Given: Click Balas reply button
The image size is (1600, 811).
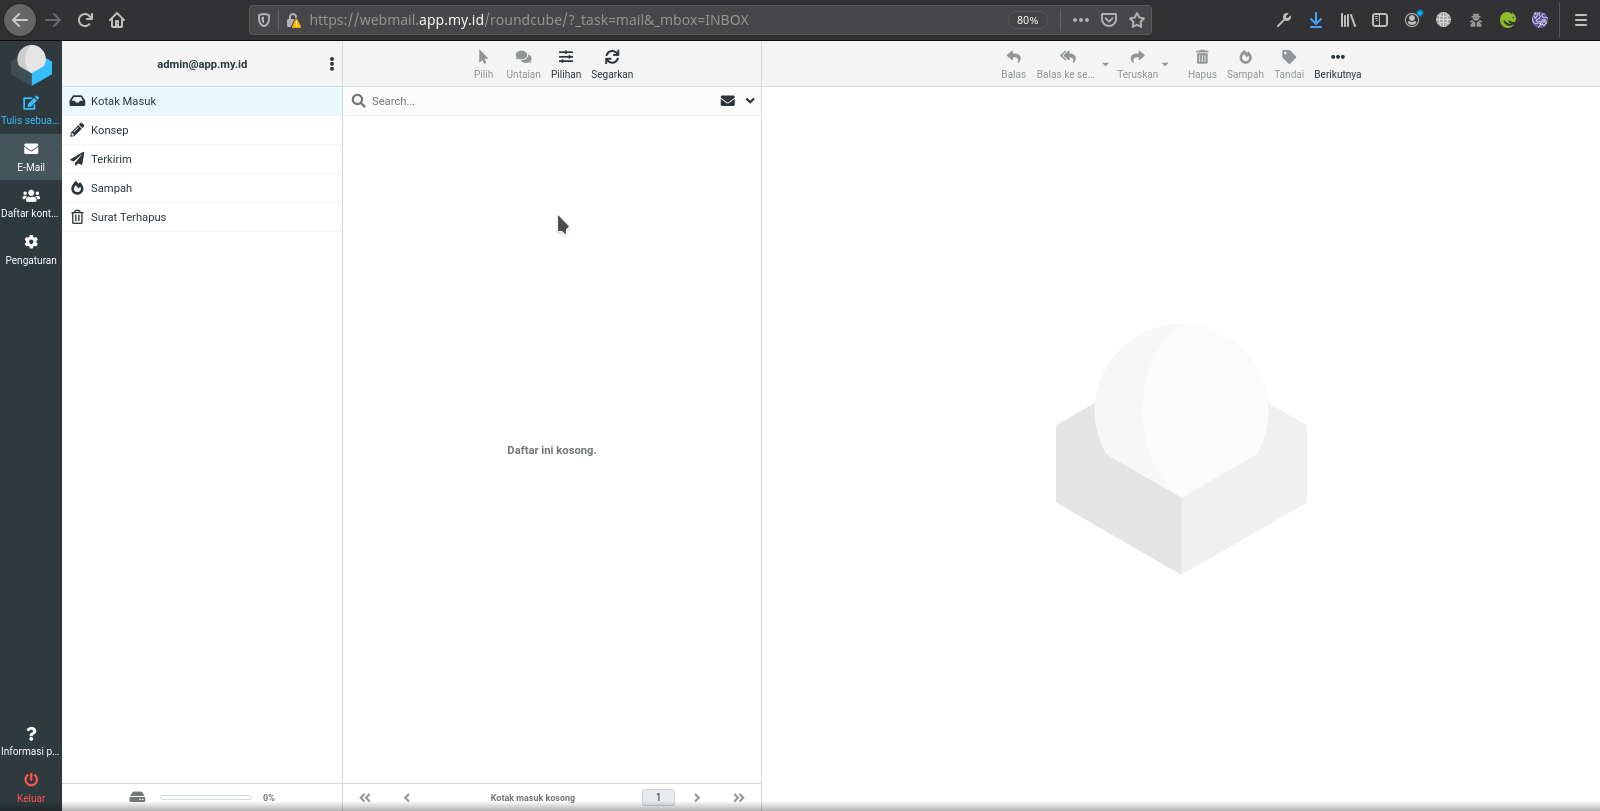Looking at the screenshot, I should pos(1013,64).
